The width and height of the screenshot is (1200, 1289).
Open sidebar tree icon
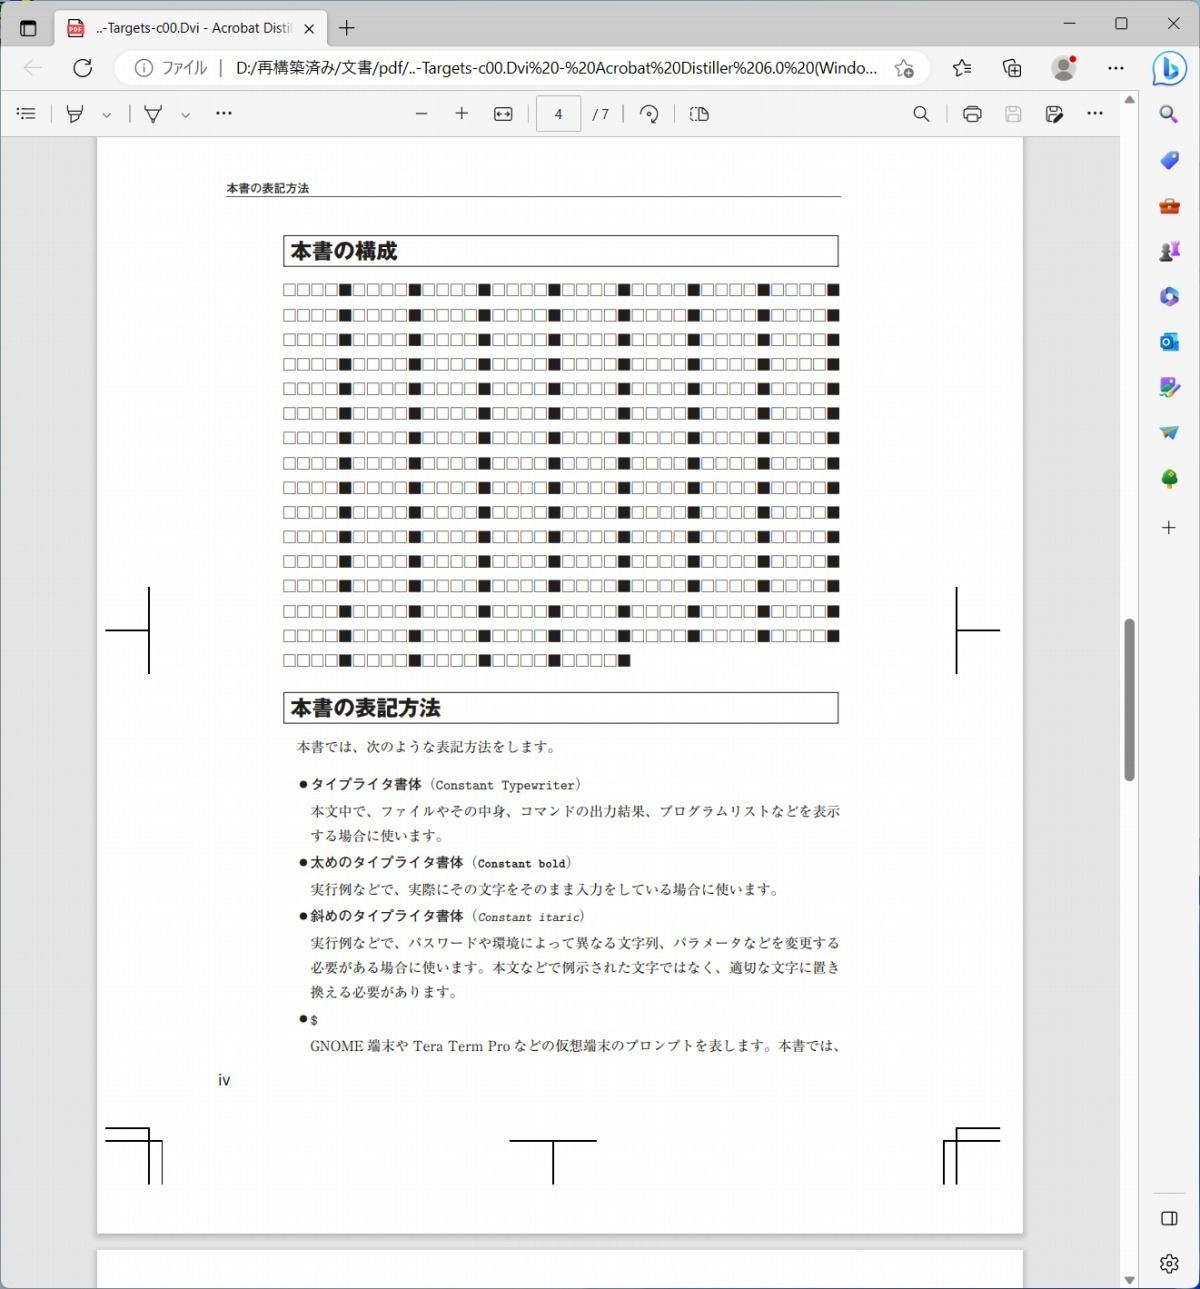tap(1169, 479)
